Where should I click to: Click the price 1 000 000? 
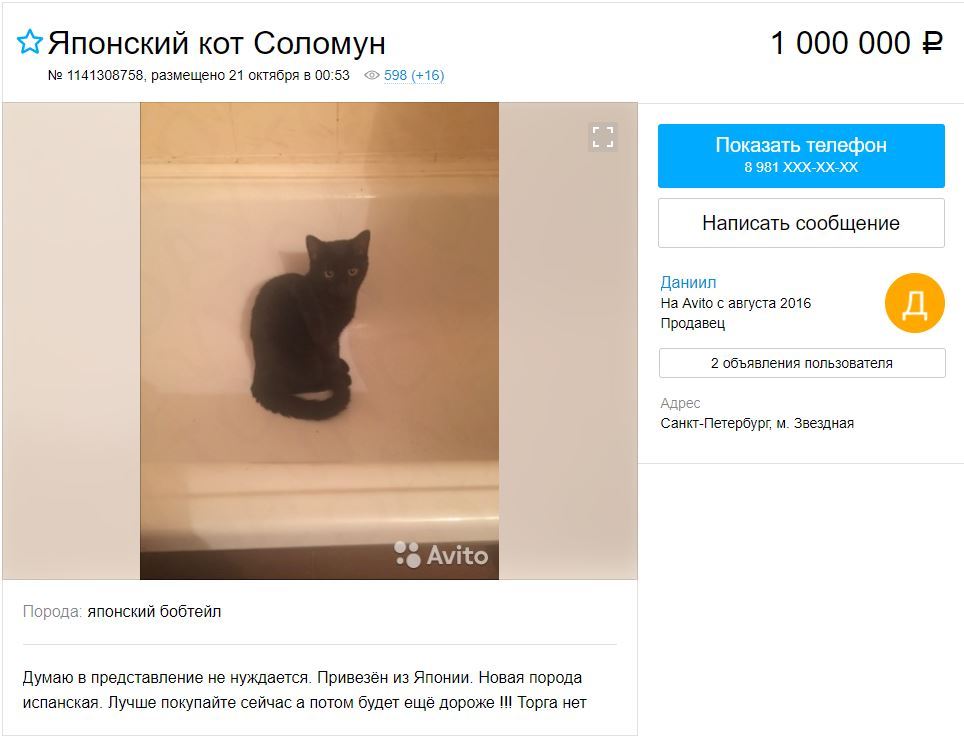840,43
